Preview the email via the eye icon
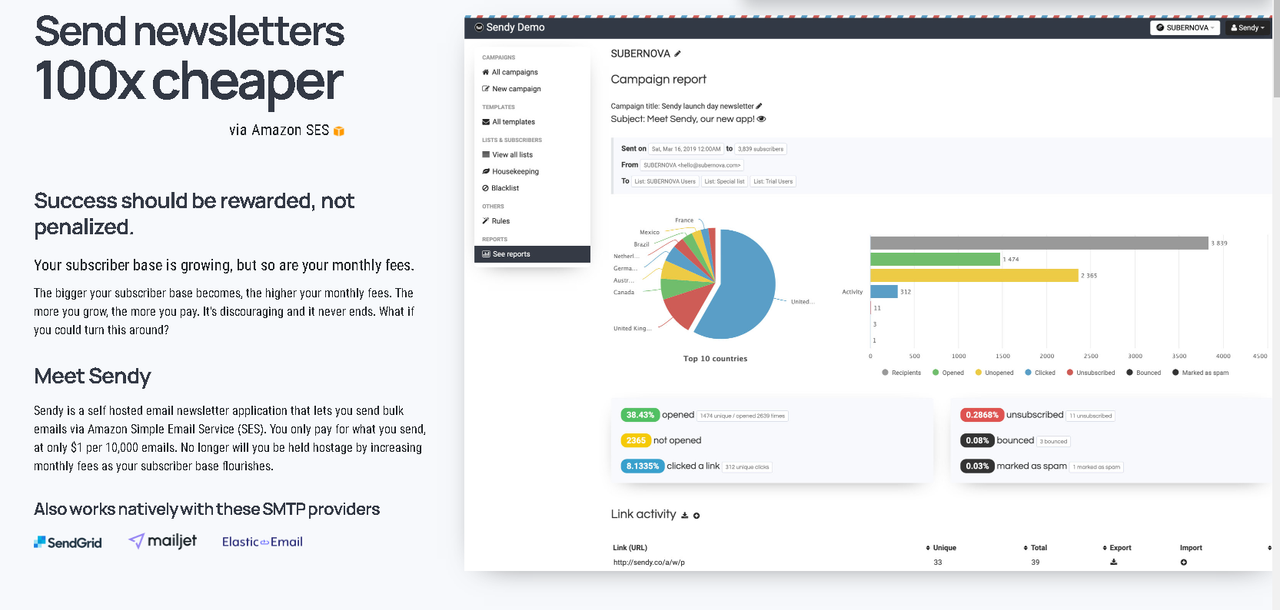This screenshot has width=1280, height=610. pos(762,119)
